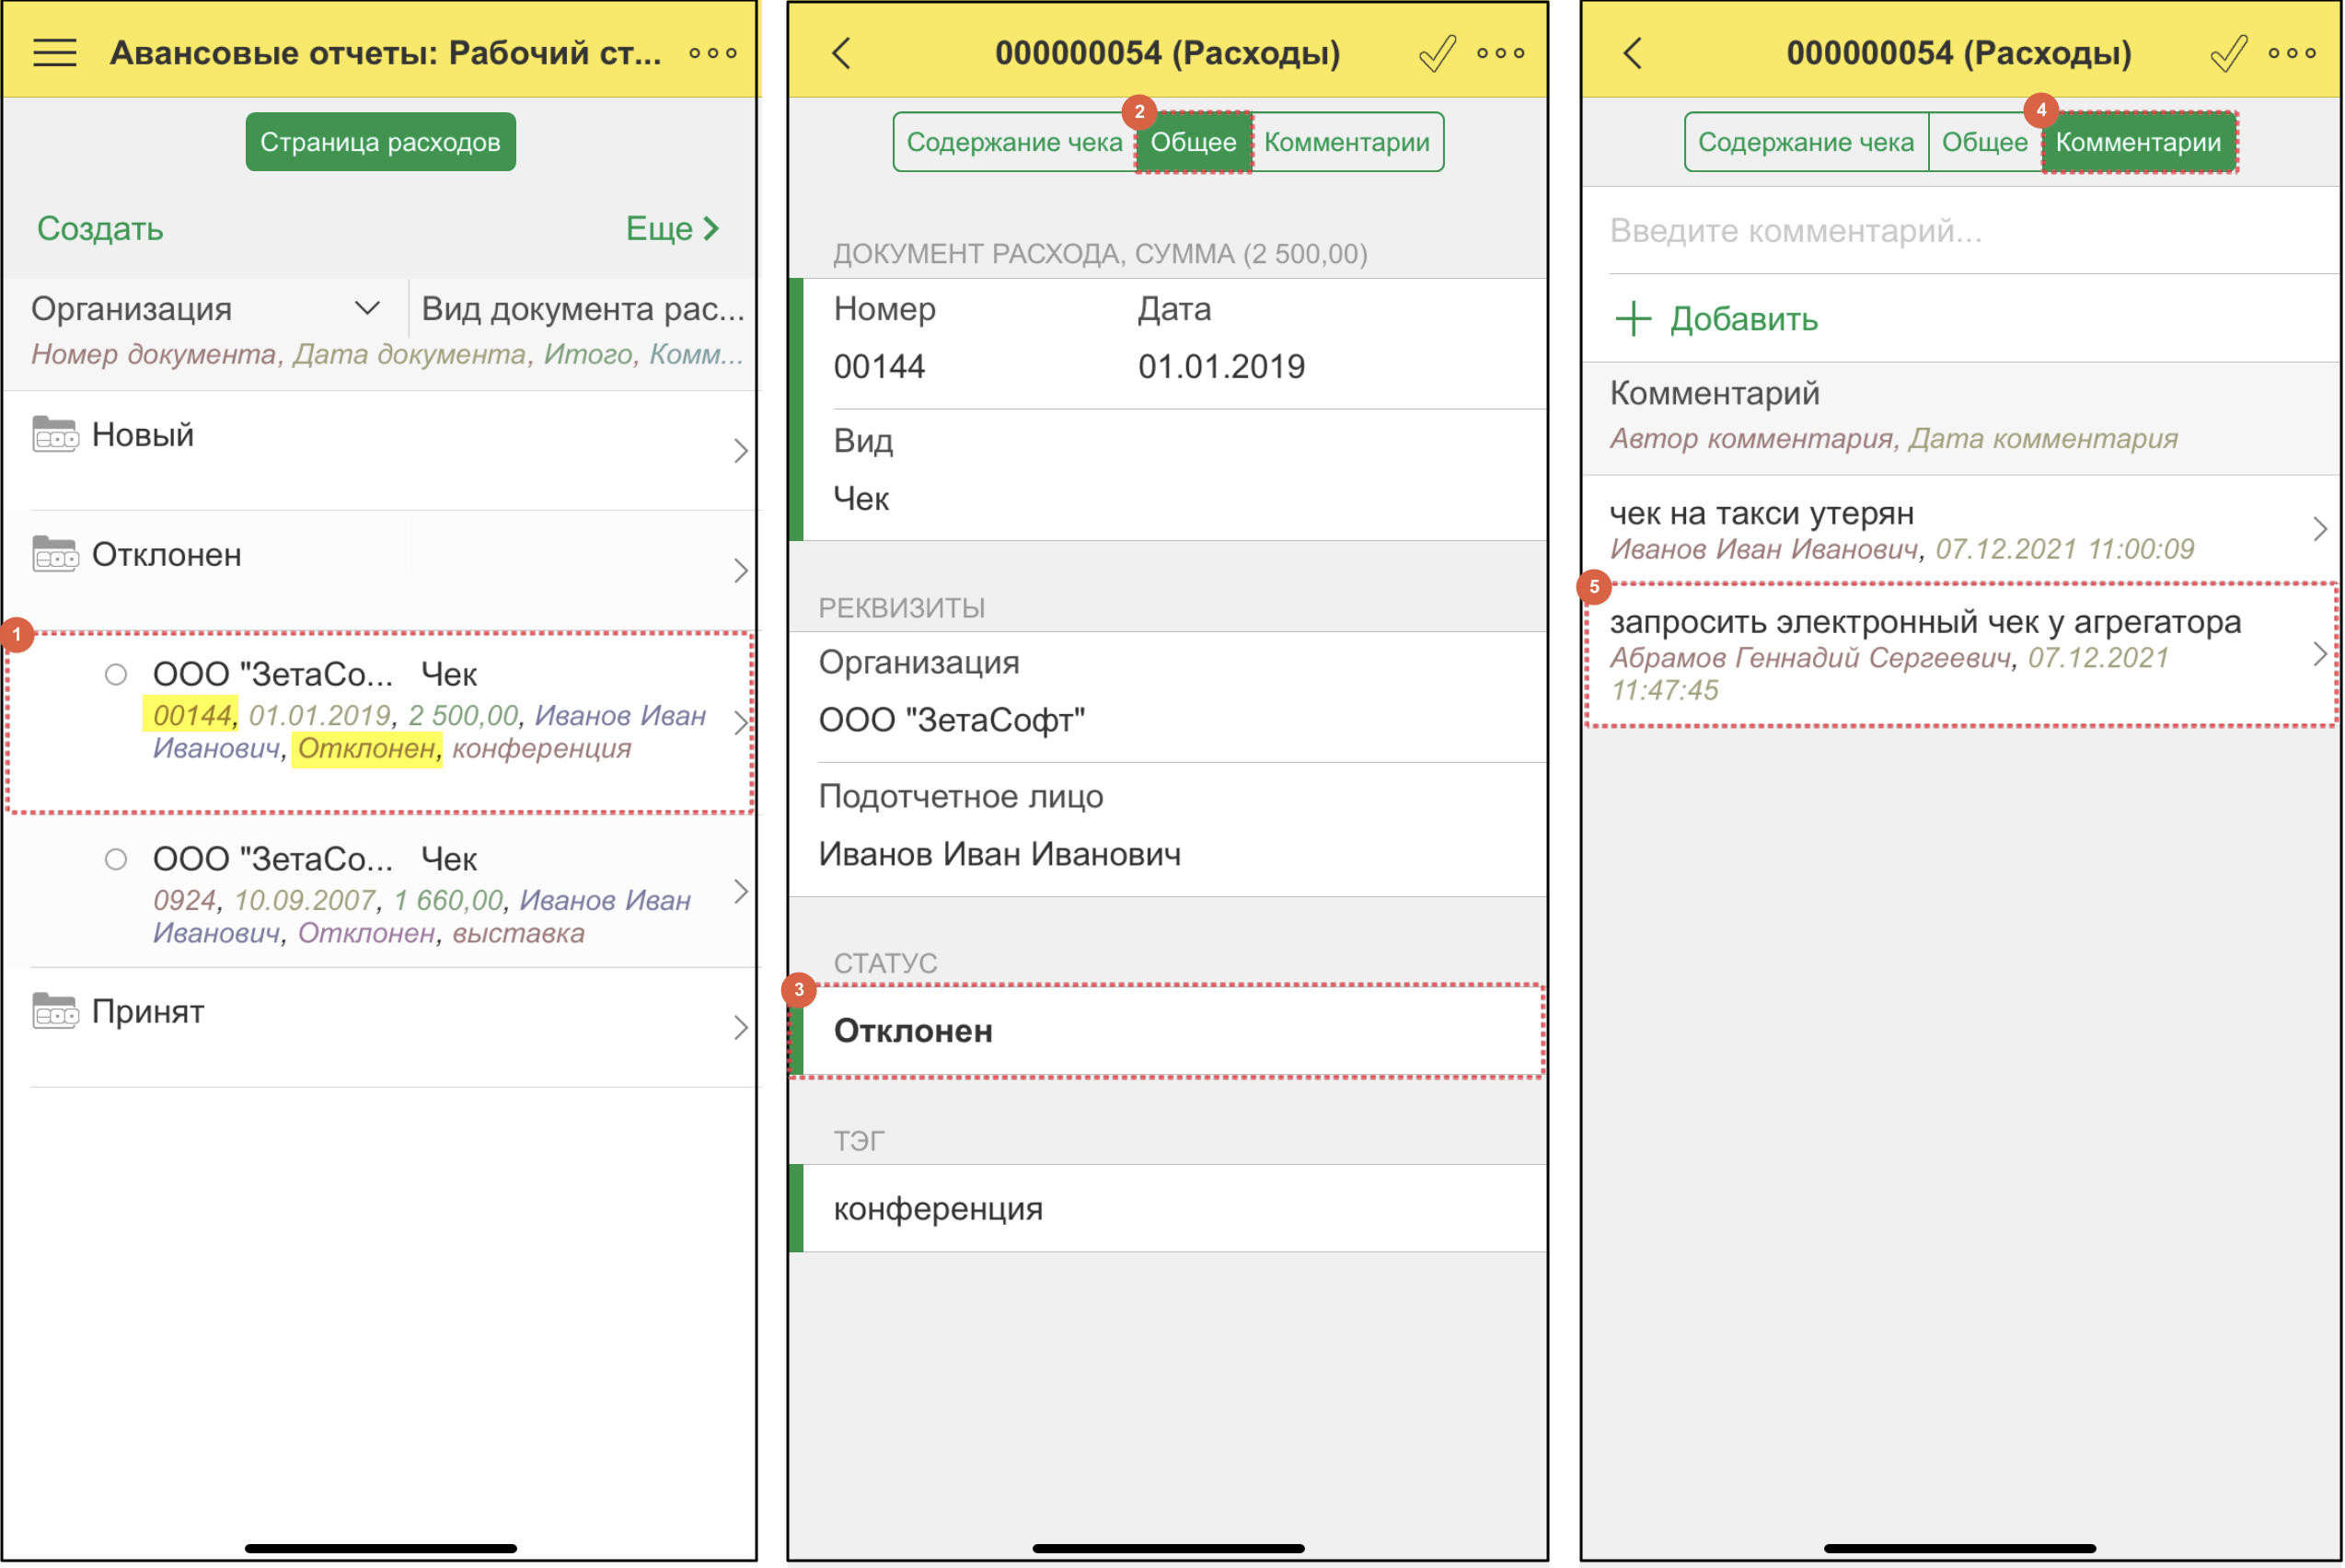This screenshot has height=1568, width=2345.
Task: Open the 0924 receipt row chevron
Action: 741,891
